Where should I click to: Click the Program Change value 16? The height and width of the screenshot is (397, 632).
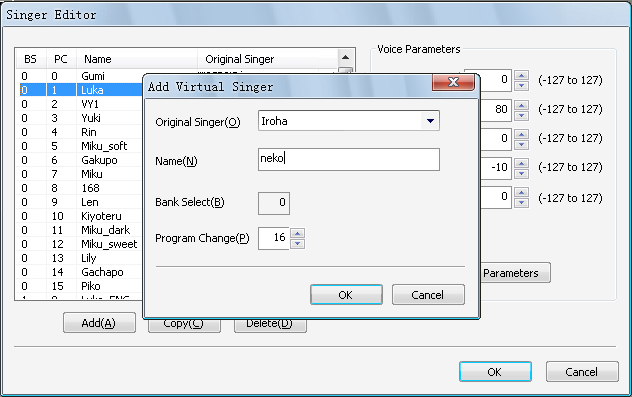click(x=274, y=238)
